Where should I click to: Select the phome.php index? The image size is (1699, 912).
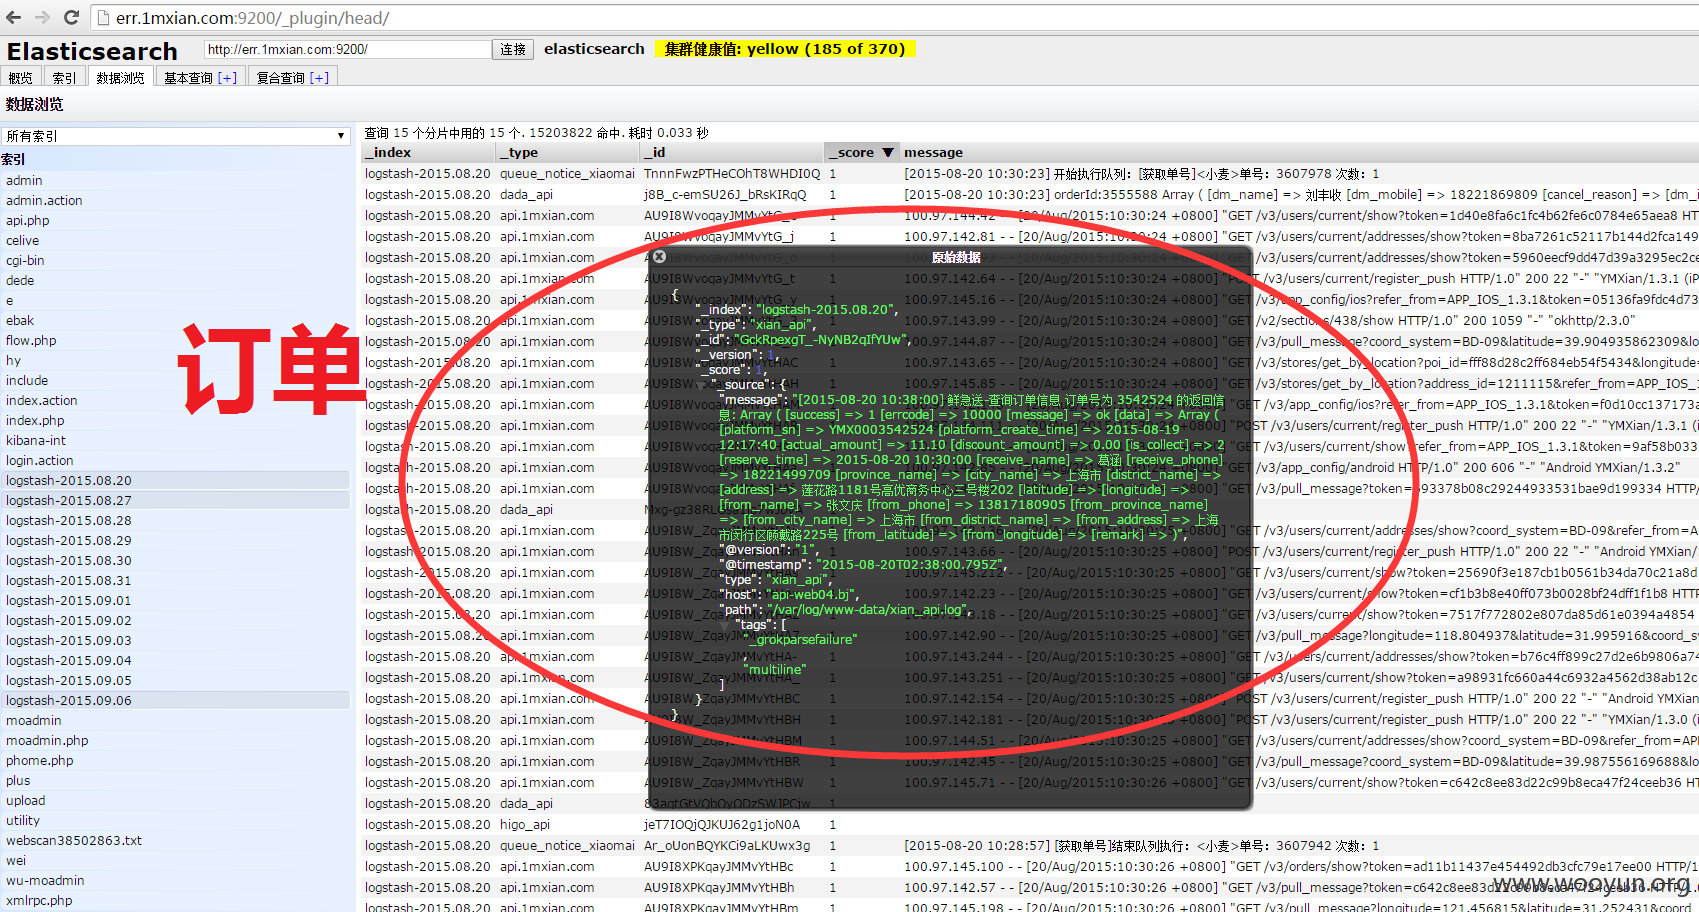[x=175, y=761]
